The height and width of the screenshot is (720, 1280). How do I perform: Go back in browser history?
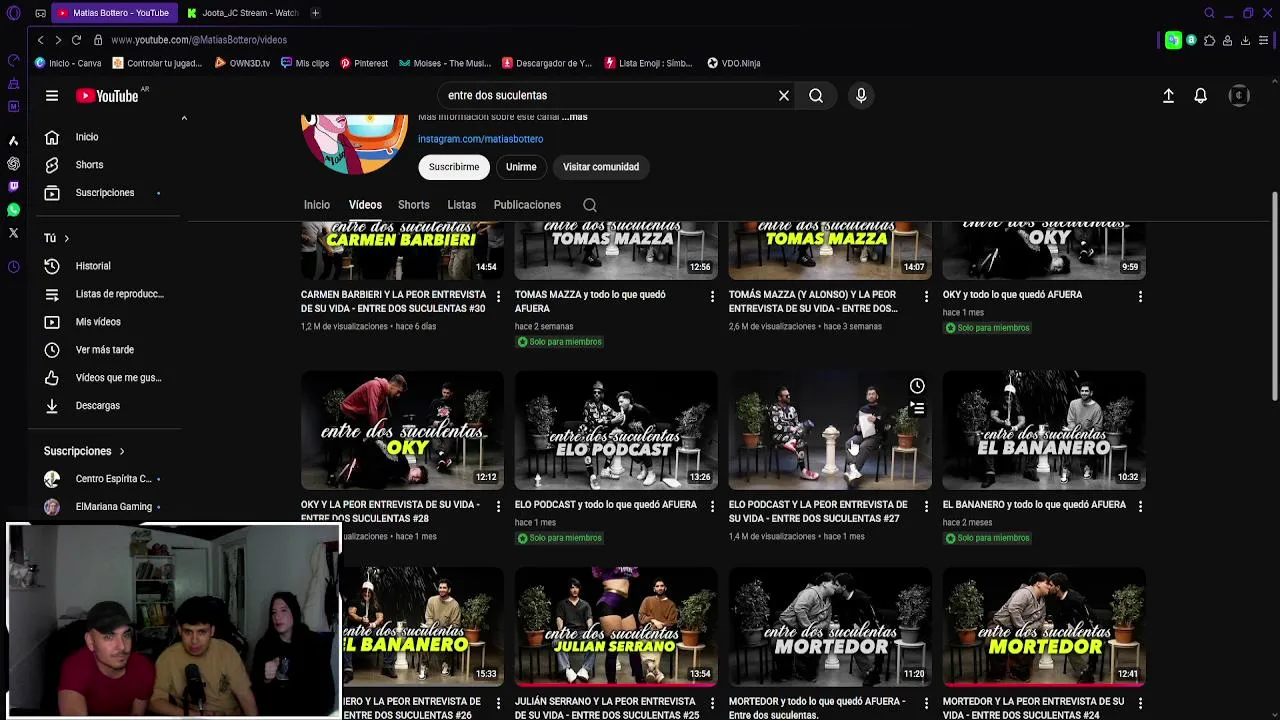[x=40, y=40]
